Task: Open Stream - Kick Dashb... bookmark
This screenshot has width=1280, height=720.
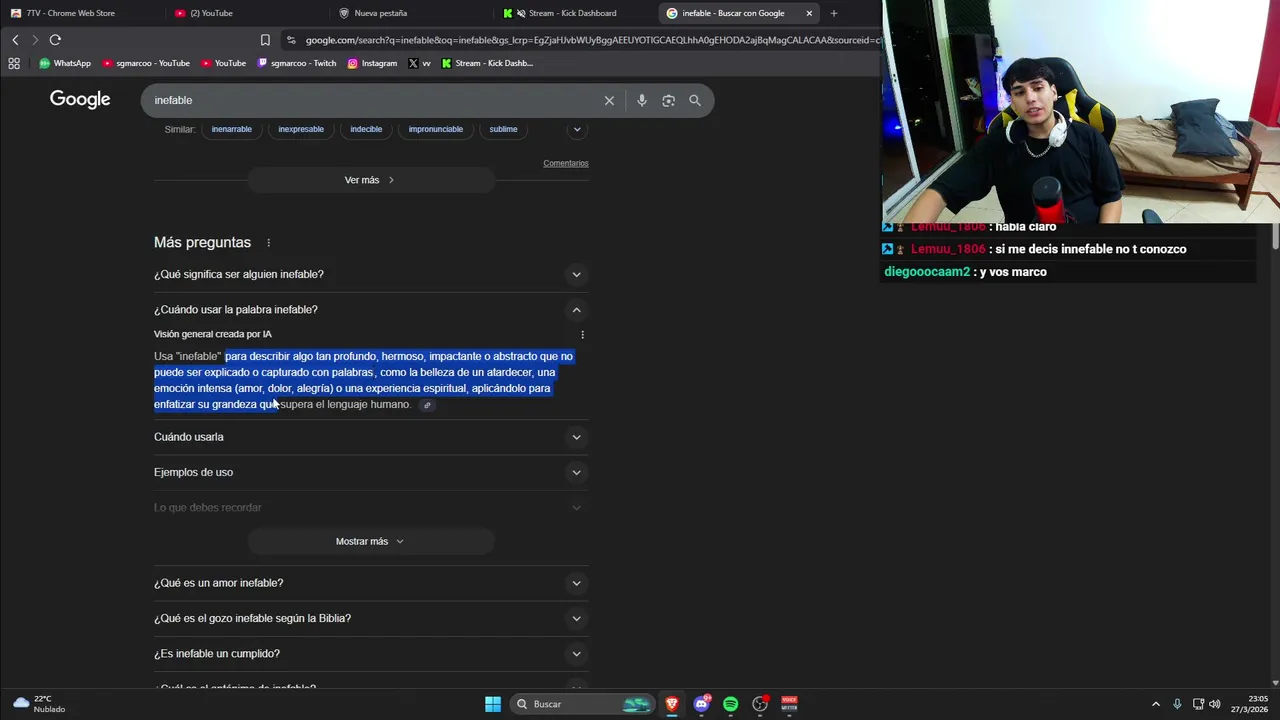Action: tap(488, 63)
